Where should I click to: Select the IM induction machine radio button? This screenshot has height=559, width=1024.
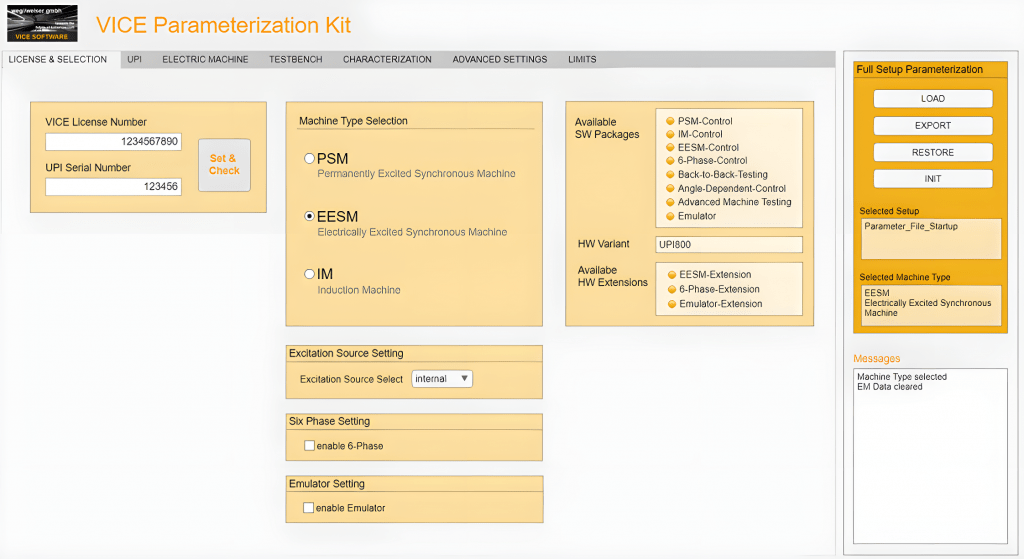pos(310,274)
